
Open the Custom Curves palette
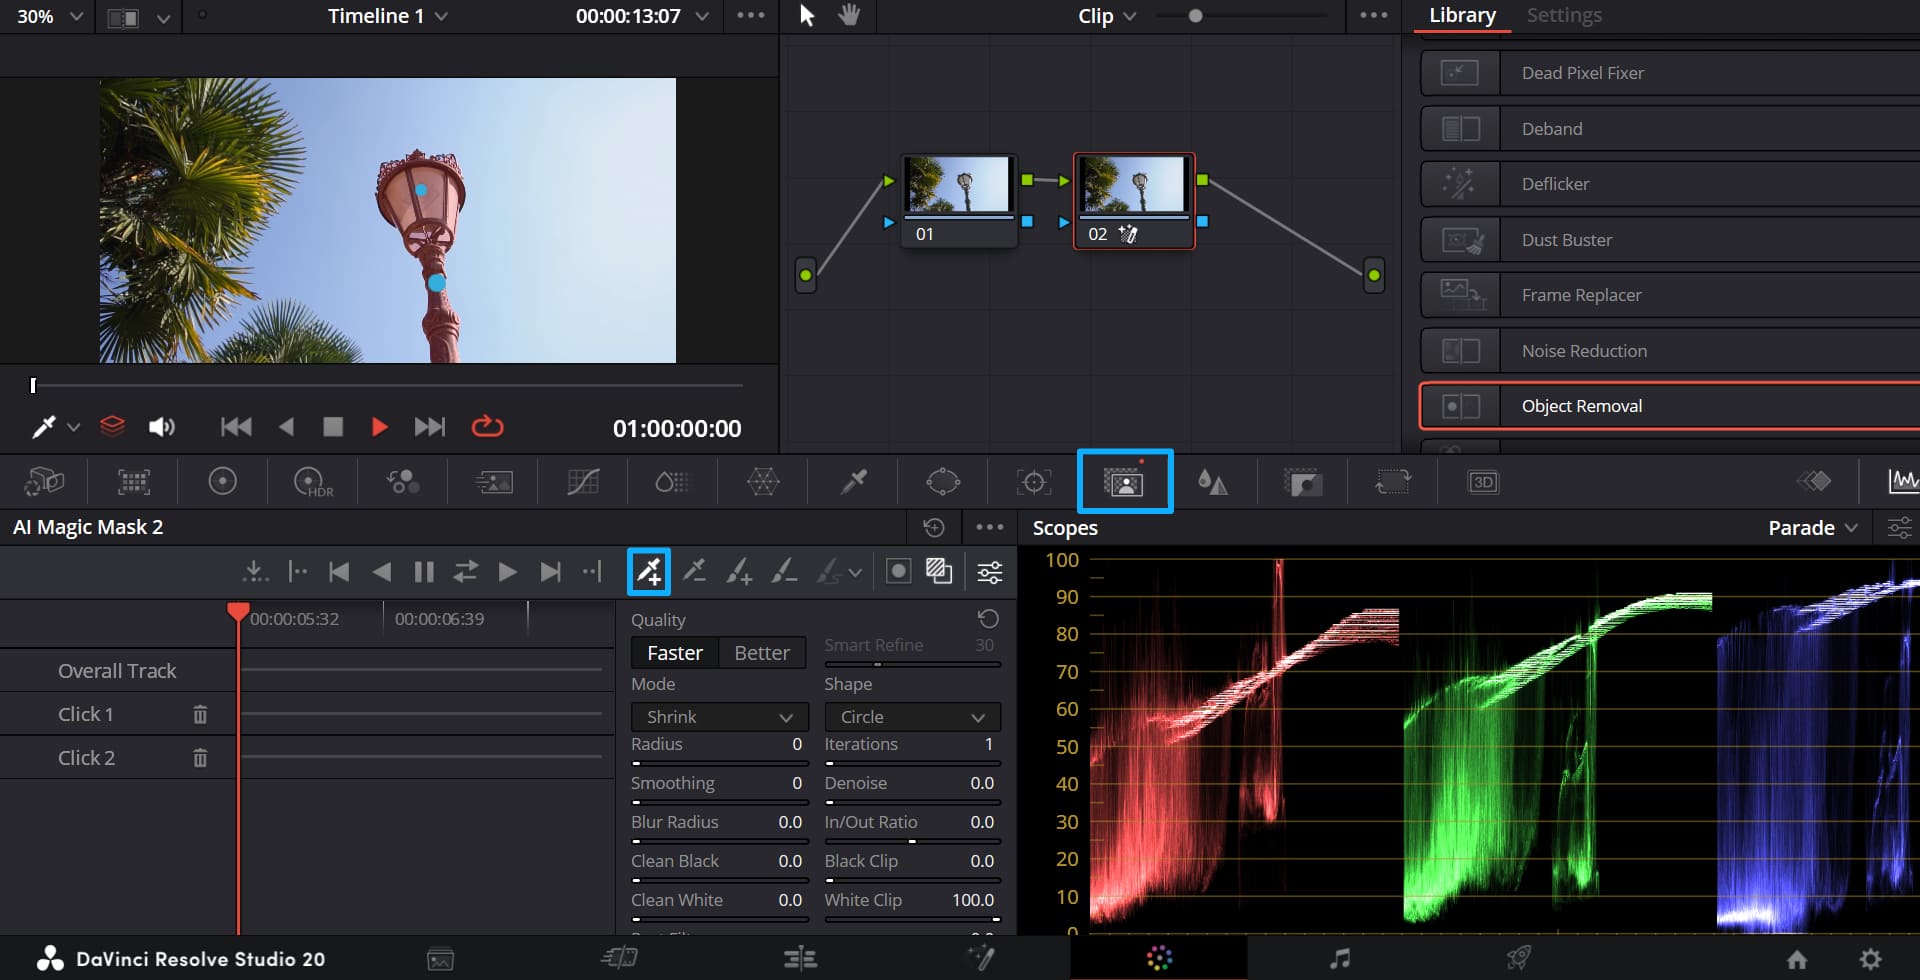(583, 481)
